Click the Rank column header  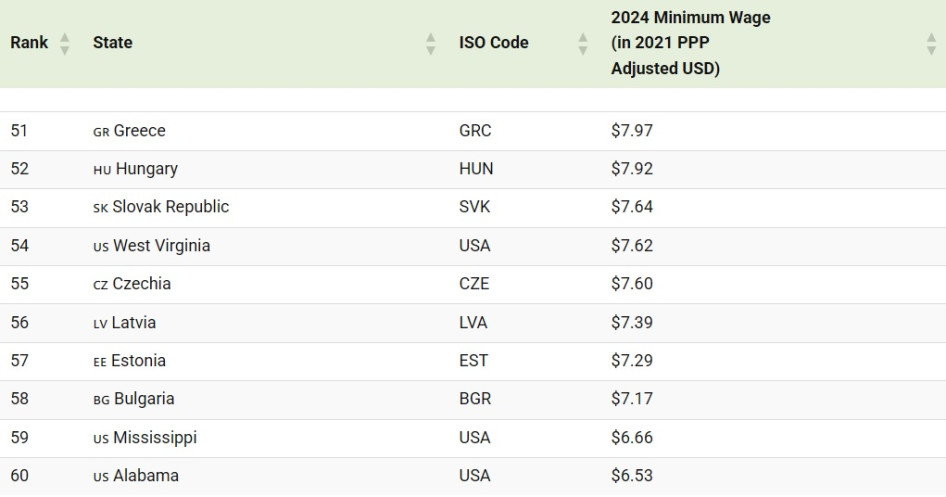pos(29,43)
